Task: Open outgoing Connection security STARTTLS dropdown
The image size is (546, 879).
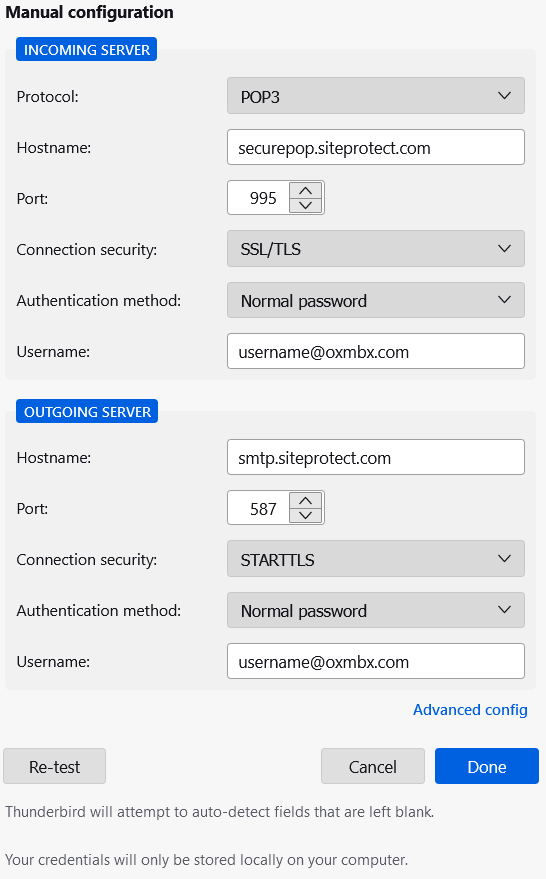Action: tap(376, 559)
